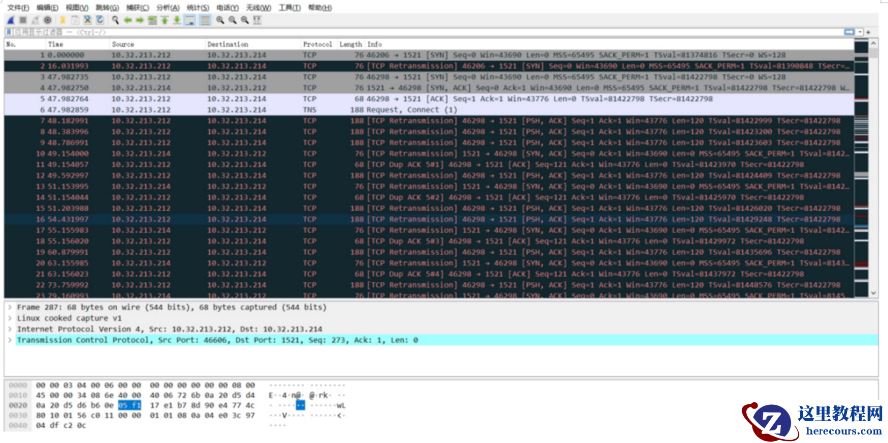Image resolution: width=888 pixels, height=443 pixels.
Task: Click the display filter input field
Action: tap(400, 32)
